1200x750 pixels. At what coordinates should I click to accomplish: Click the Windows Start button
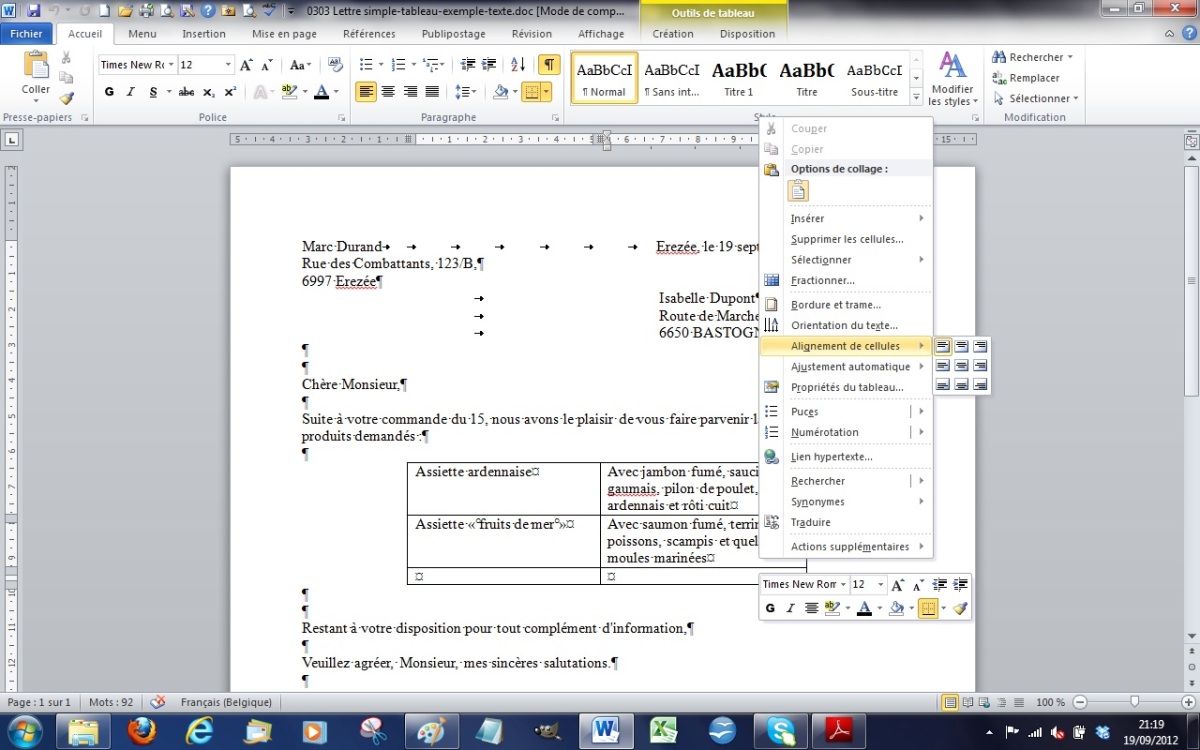click(24, 731)
